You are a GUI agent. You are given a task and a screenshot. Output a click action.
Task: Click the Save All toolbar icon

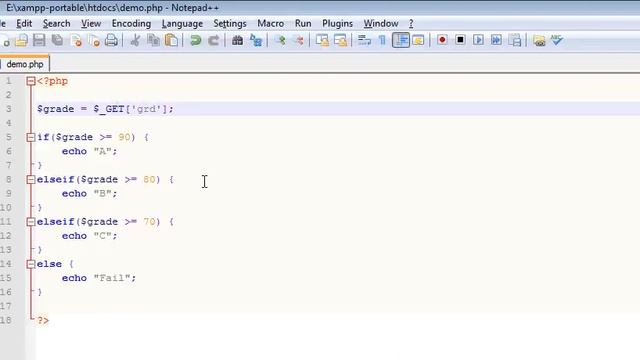[58, 40]
